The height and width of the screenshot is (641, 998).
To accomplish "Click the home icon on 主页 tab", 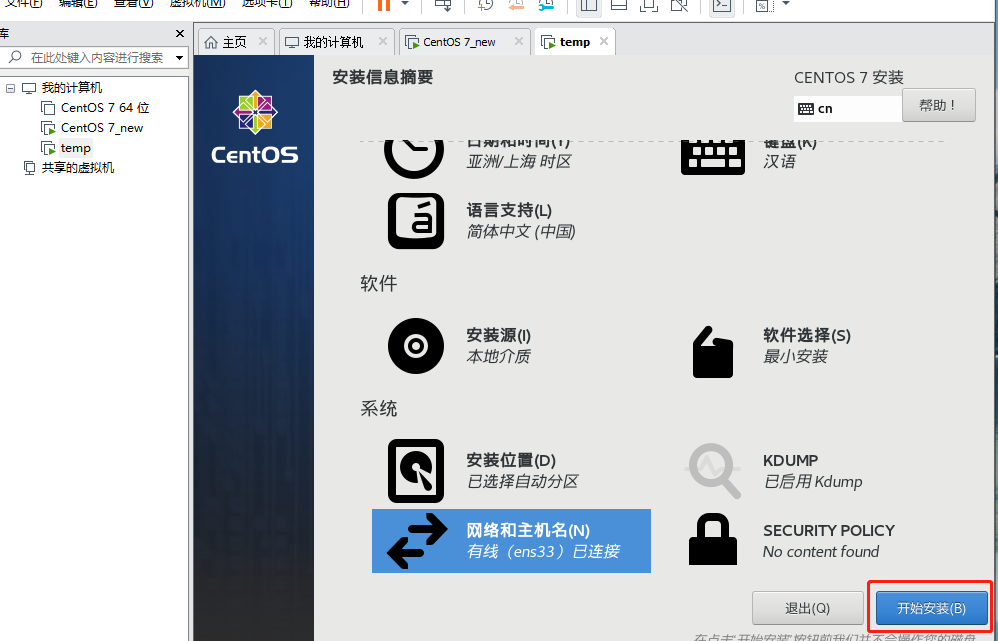I will (x=211, y=43).
